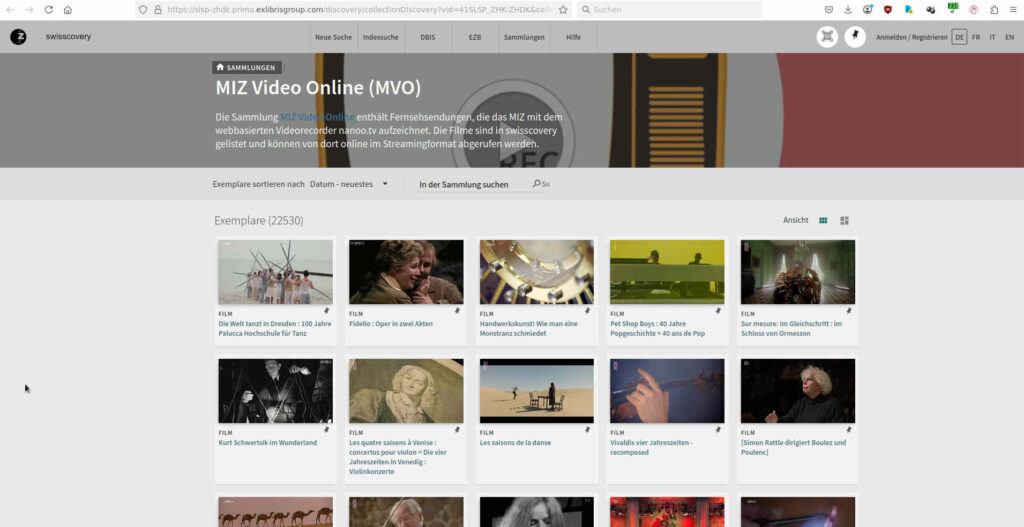Viewport: 1024px width, 527px height.
Task: Click home icon in Sammlungen breadcrumb
Action: pyautogui.click(x=220, y=67)
